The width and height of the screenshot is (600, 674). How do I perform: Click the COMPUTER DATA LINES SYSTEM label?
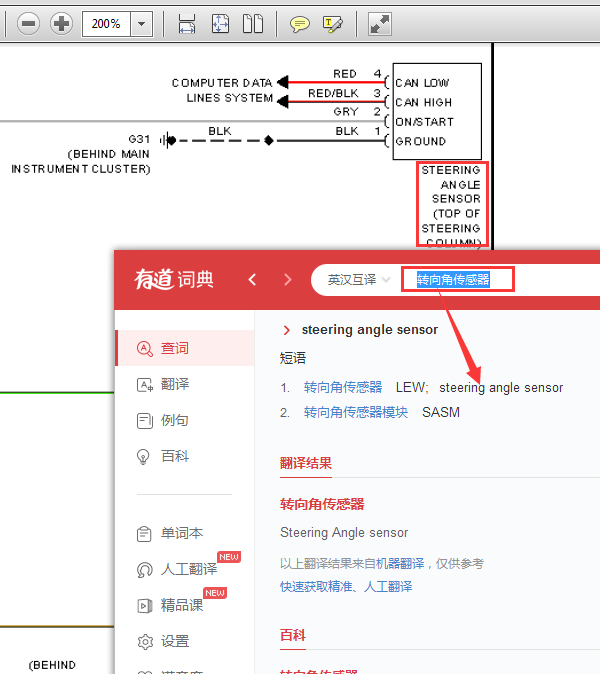coord(222,90)
